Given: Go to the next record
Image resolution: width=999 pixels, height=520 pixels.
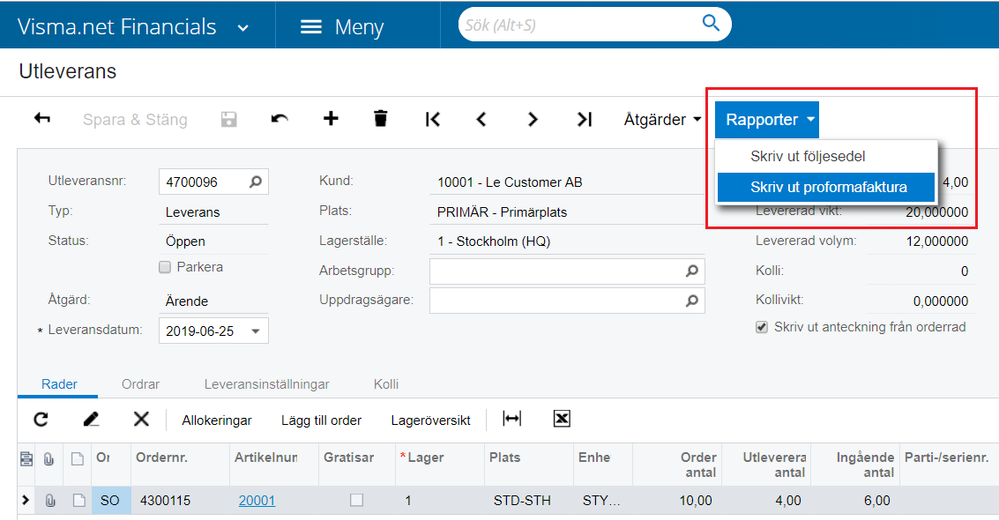Looking at the screenshot, I should 533,119.
